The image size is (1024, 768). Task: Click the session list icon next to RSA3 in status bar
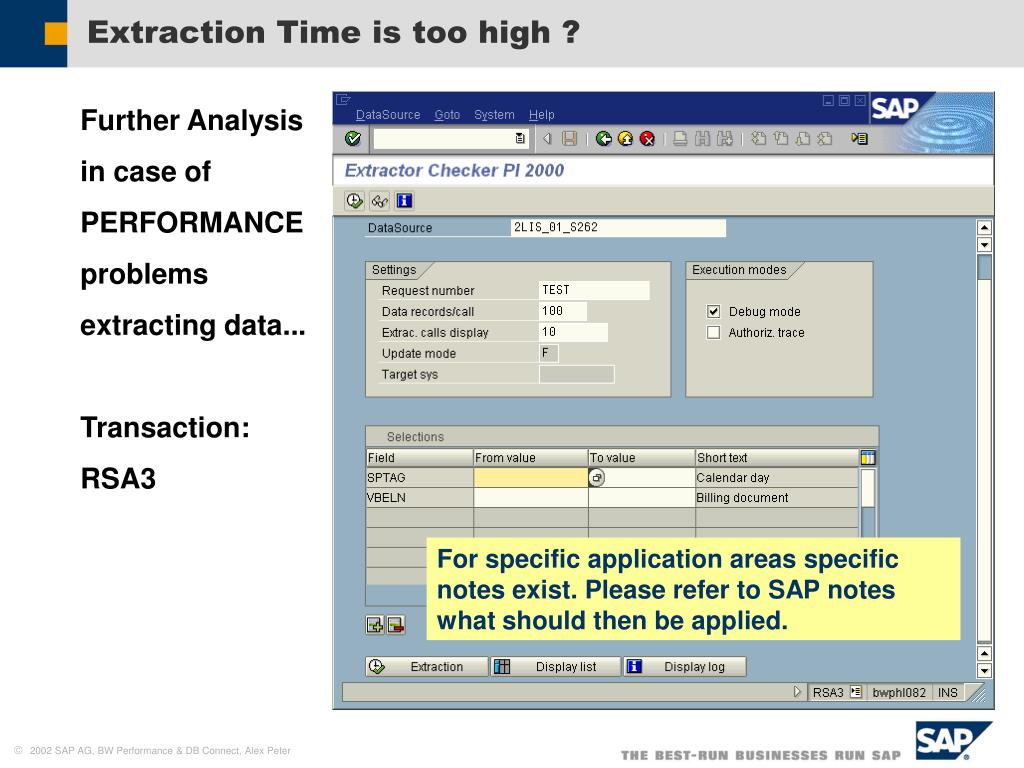[x=856, y=692]
